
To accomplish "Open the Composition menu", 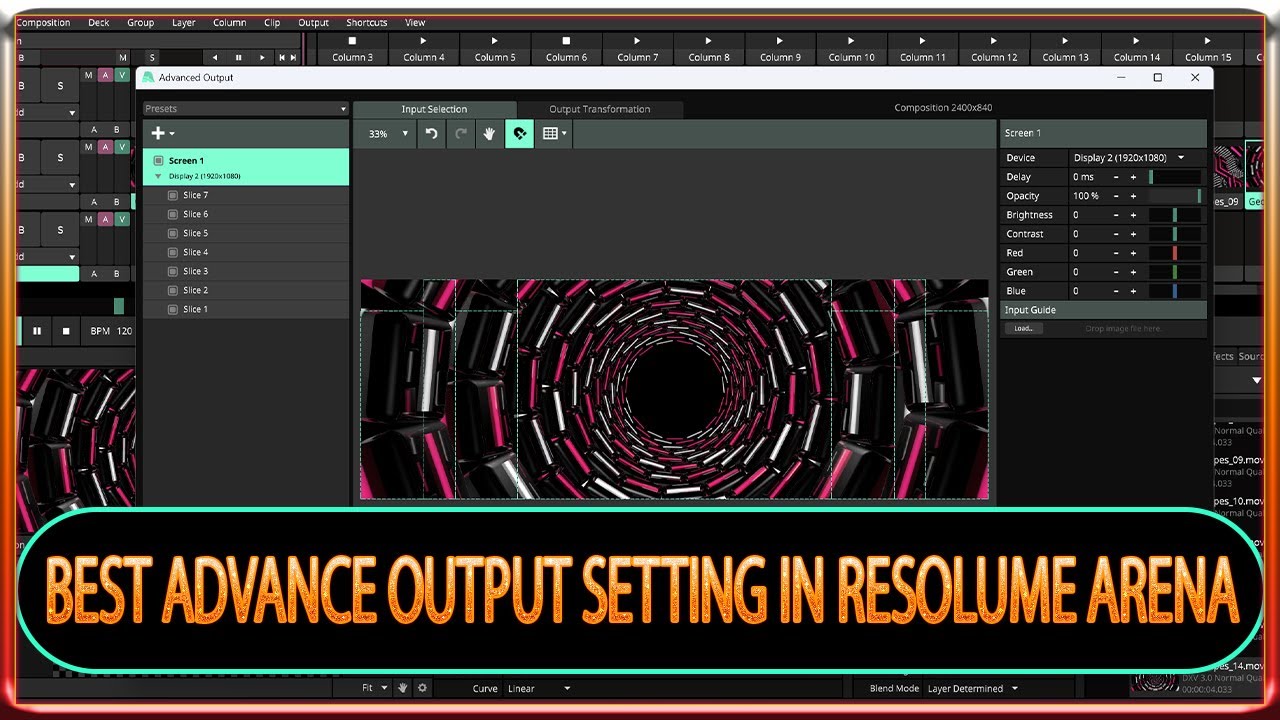I will pos(43,23).
